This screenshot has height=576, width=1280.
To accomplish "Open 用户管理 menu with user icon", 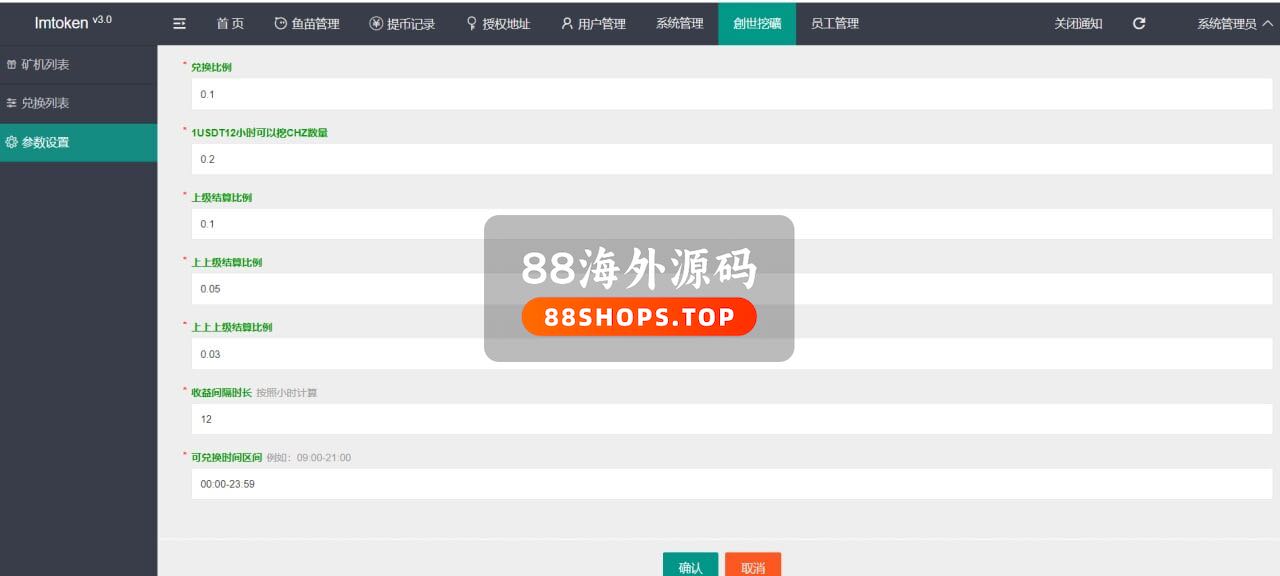I will click(593, 24).
